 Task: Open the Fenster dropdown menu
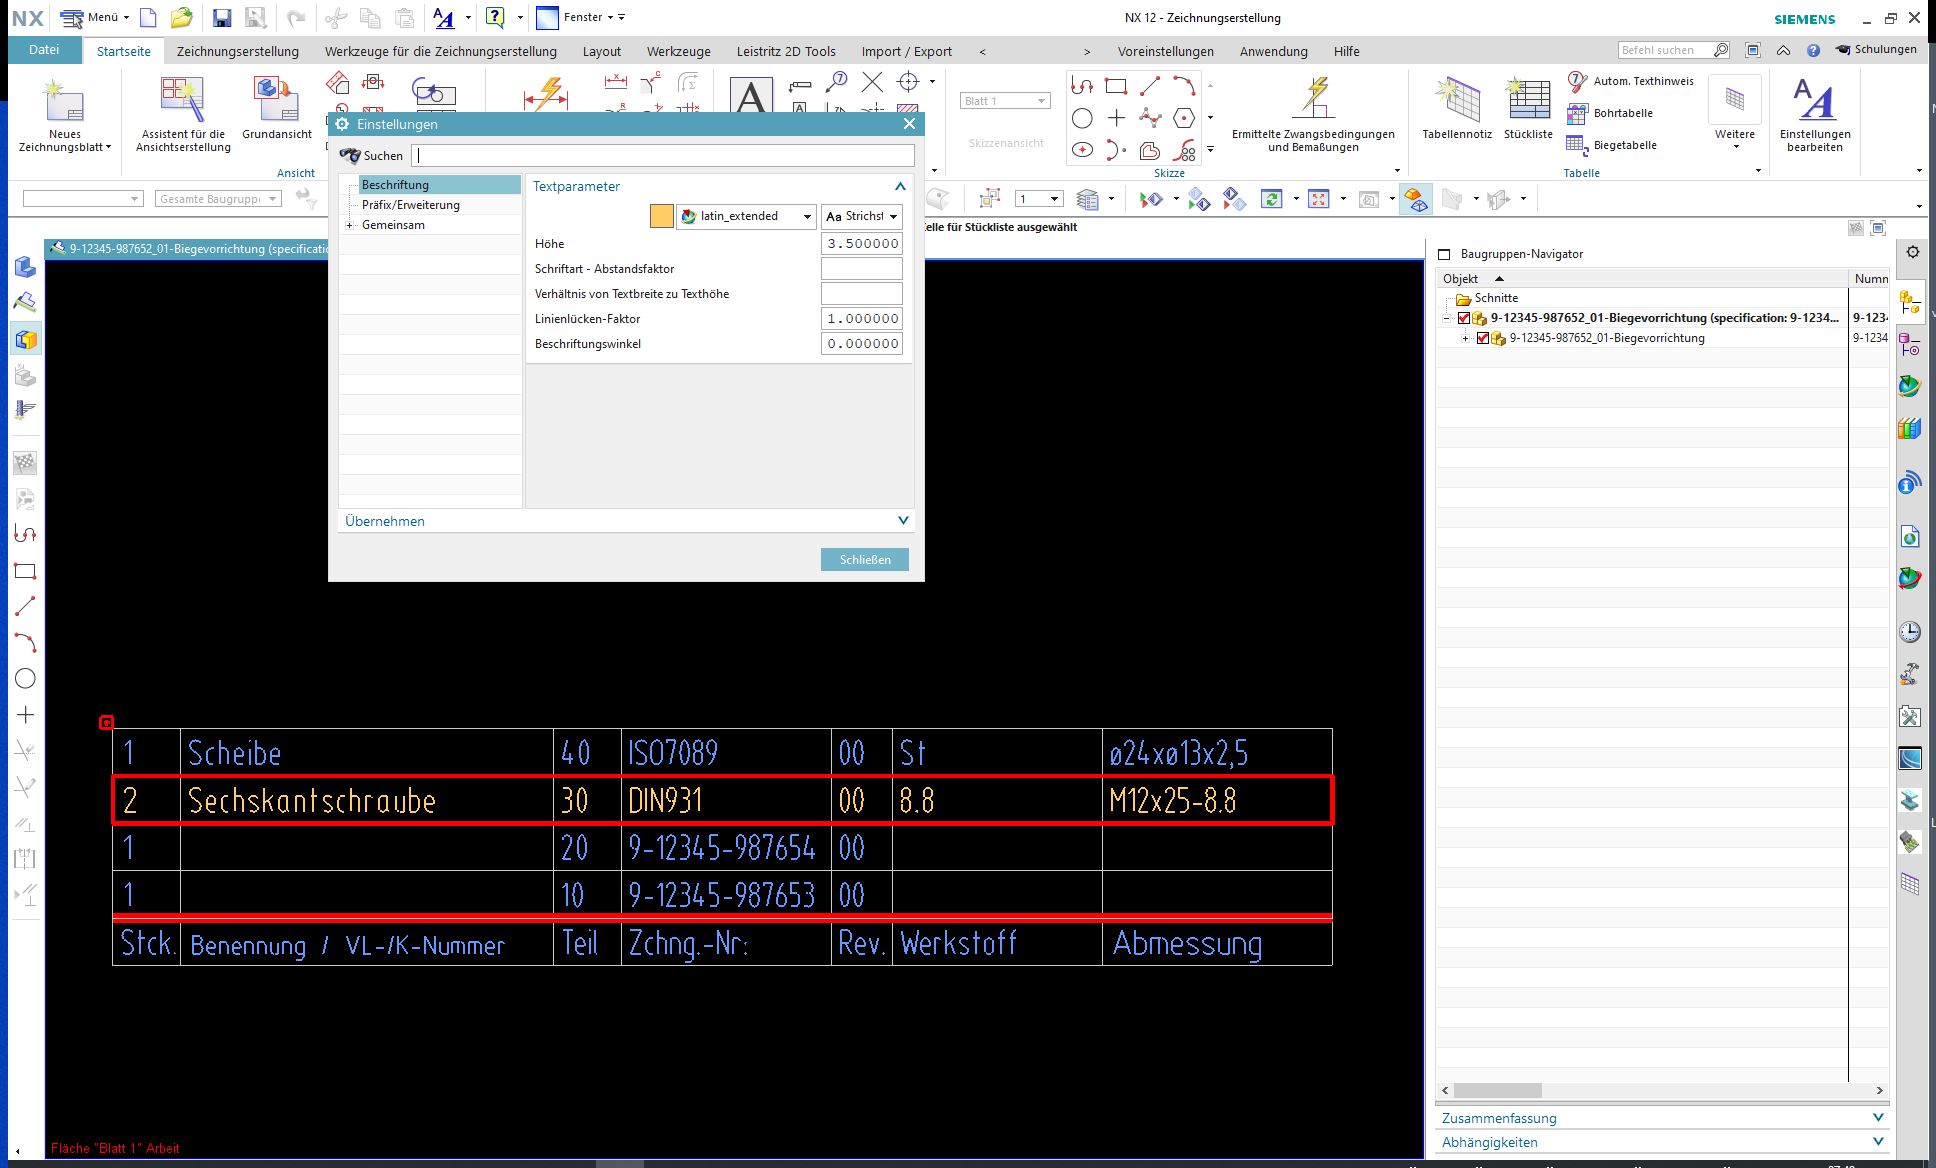[x=581, y=17]
